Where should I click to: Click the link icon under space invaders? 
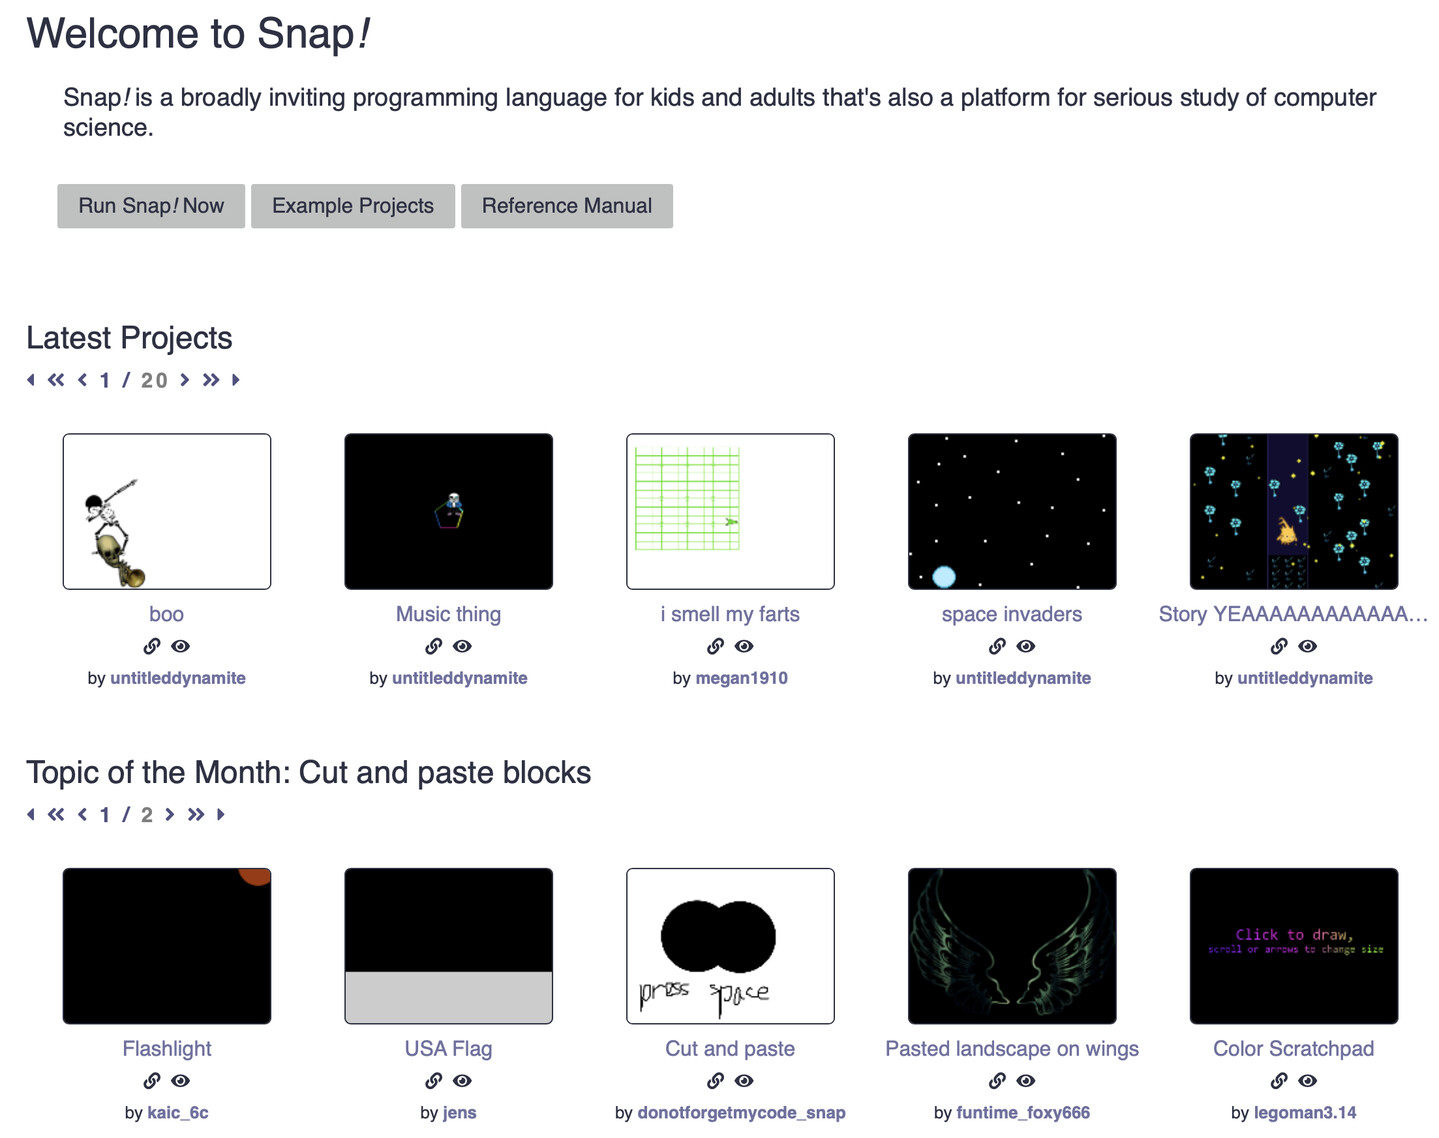click(997, 646)
